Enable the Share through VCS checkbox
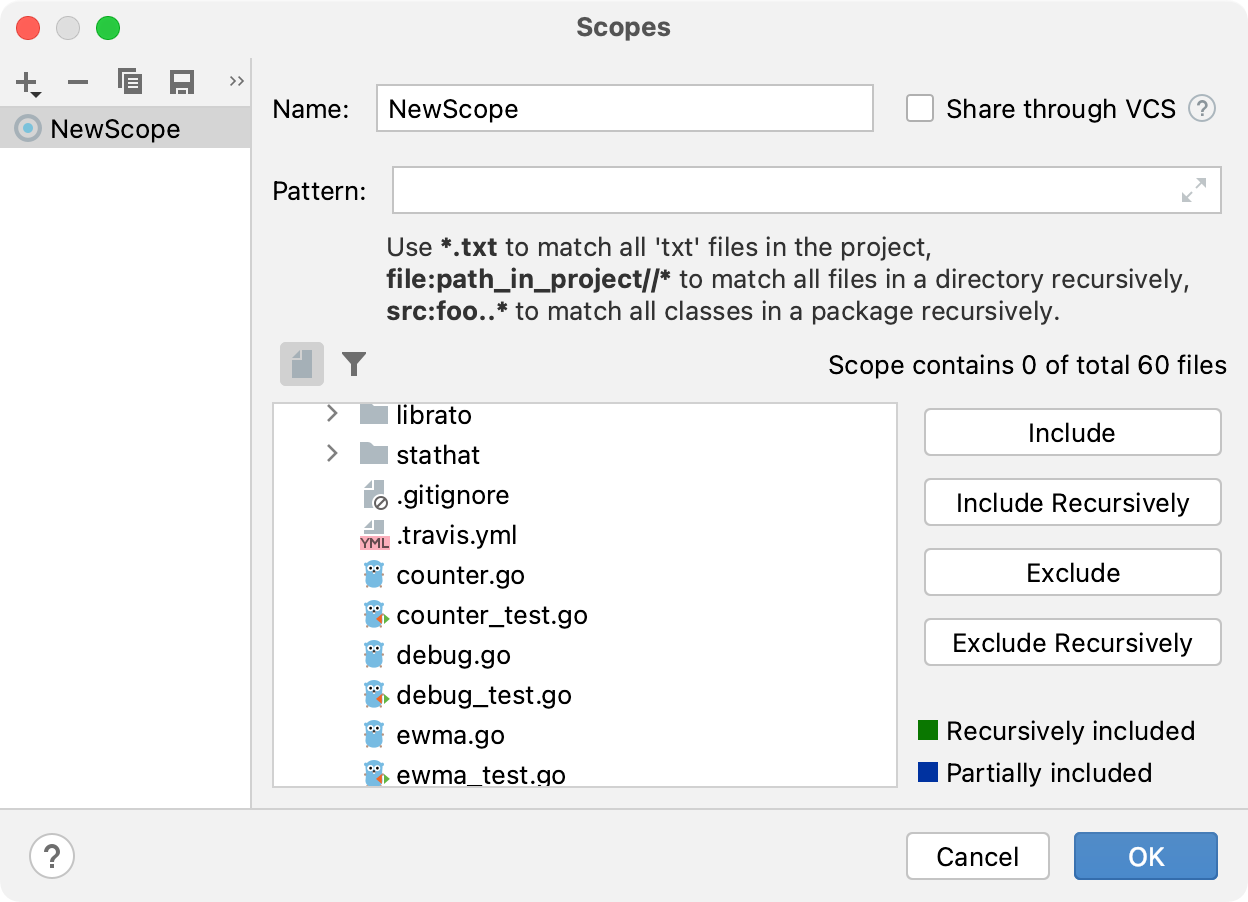 920,109
